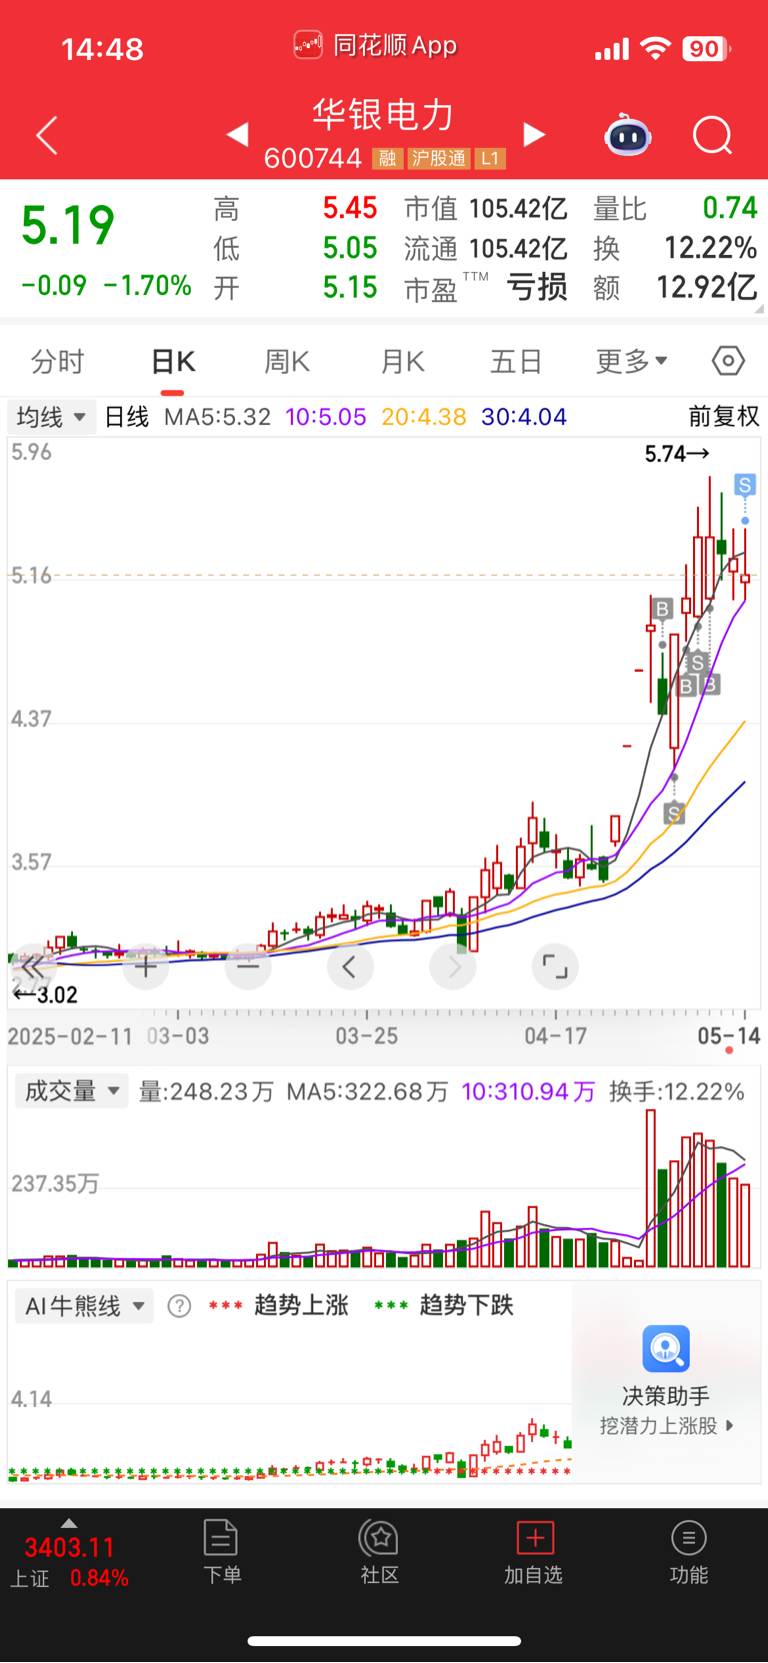Go back with the left chevron arrow
Image resolution: width=768 pixels, height=1663 pixels.
(47, 135)
